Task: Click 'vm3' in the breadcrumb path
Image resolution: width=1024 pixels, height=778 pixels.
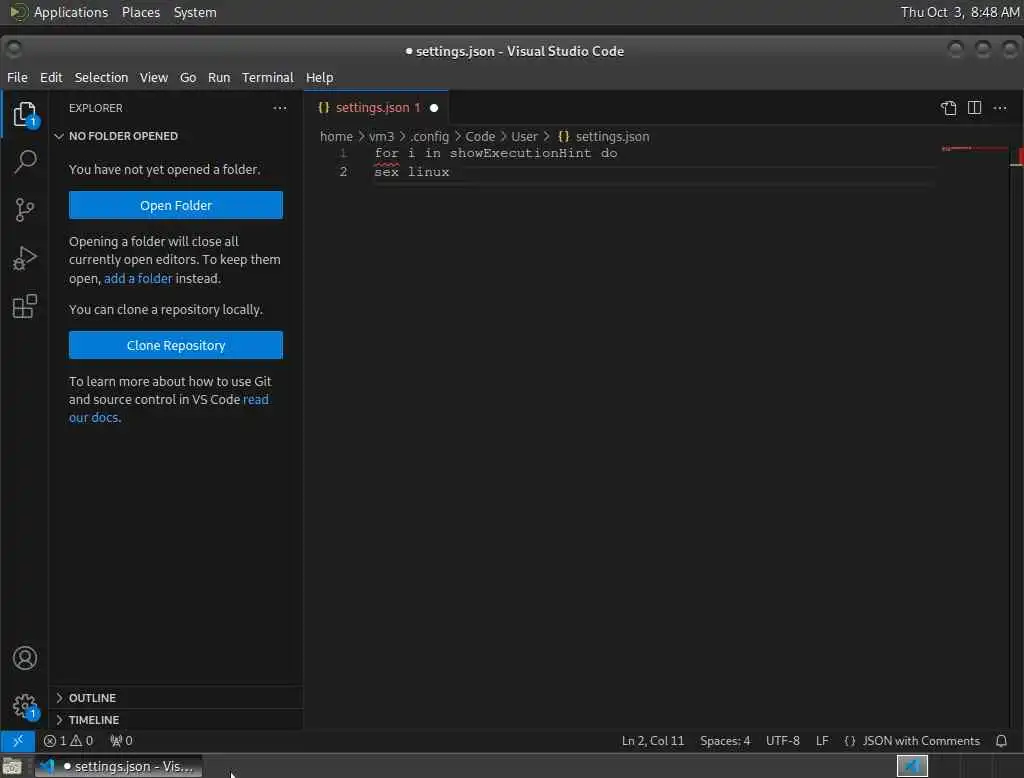Action: click(381, 136)
